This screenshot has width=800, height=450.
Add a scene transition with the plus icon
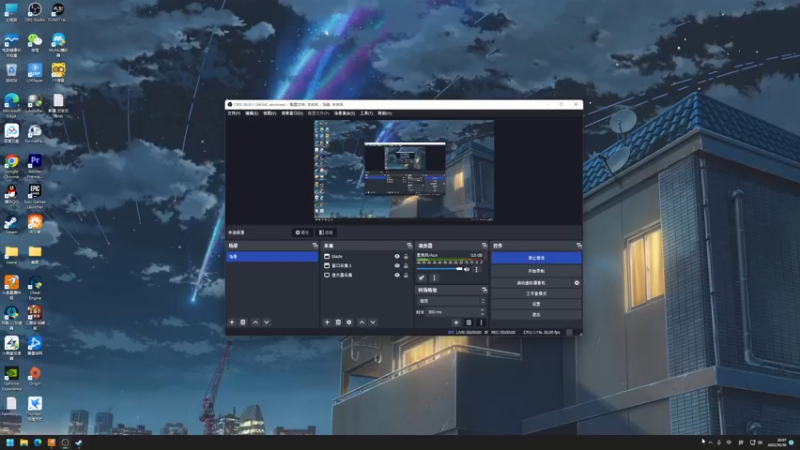click(x=456, y=322)
